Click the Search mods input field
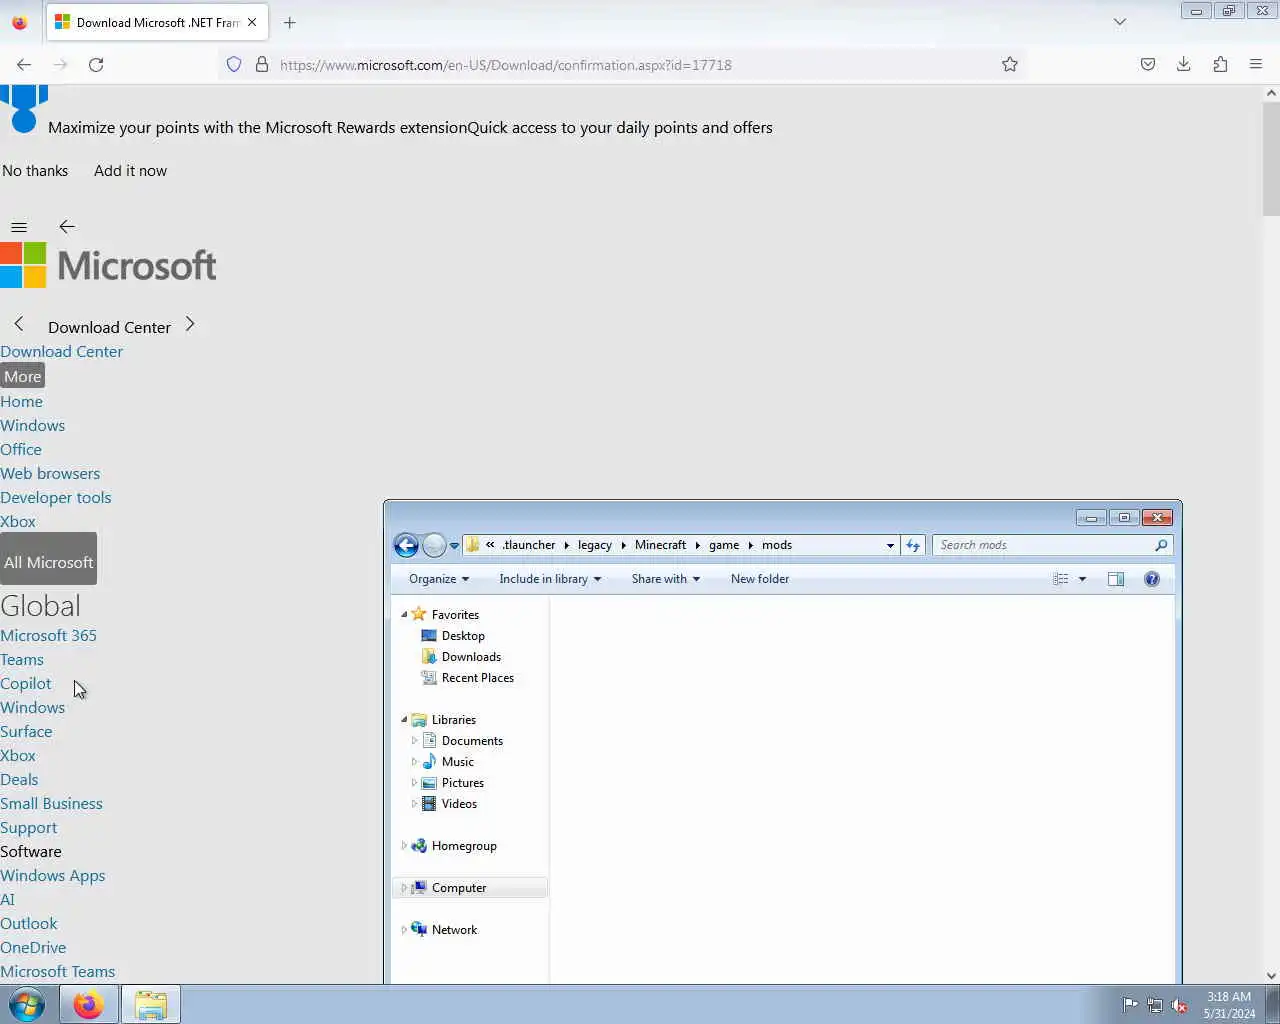1280x1024 pixels. (x=1045, y=545)
